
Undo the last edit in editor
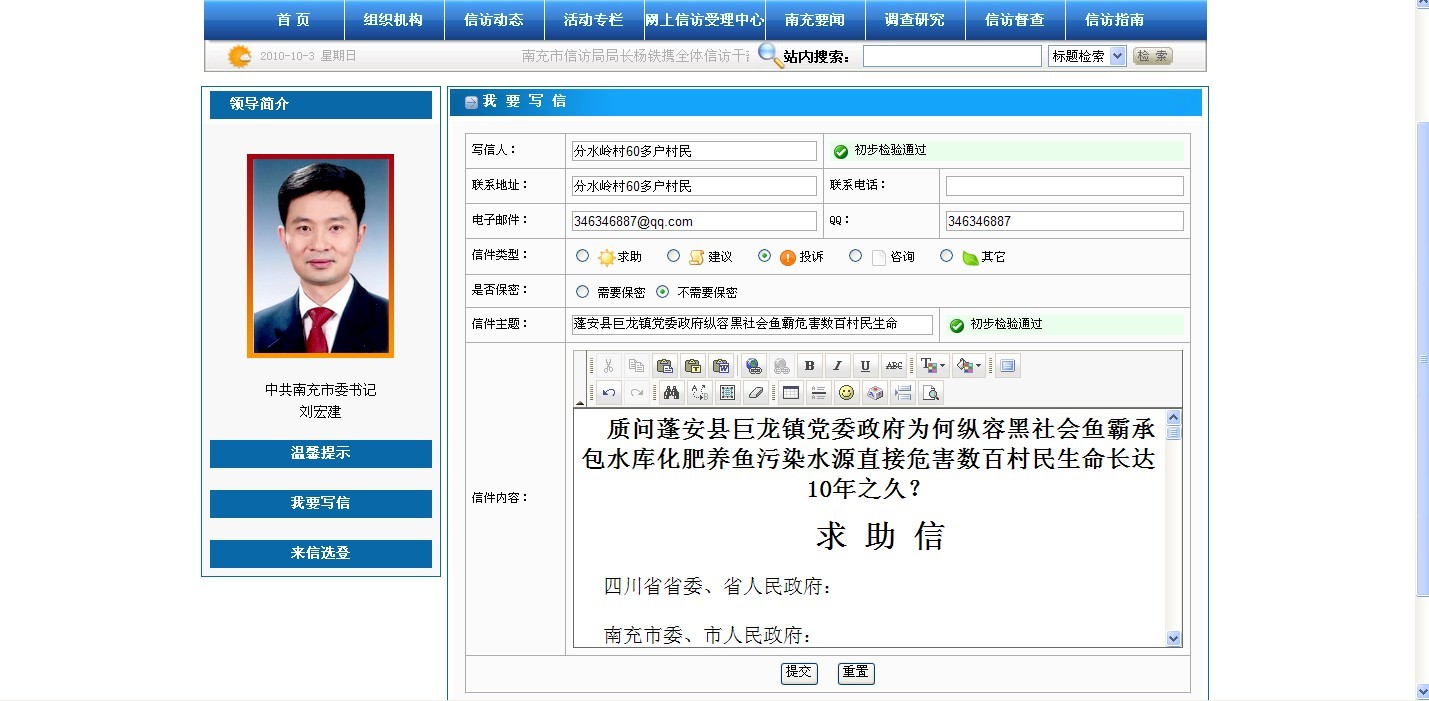pyautogui.click(x=608, y=392)
